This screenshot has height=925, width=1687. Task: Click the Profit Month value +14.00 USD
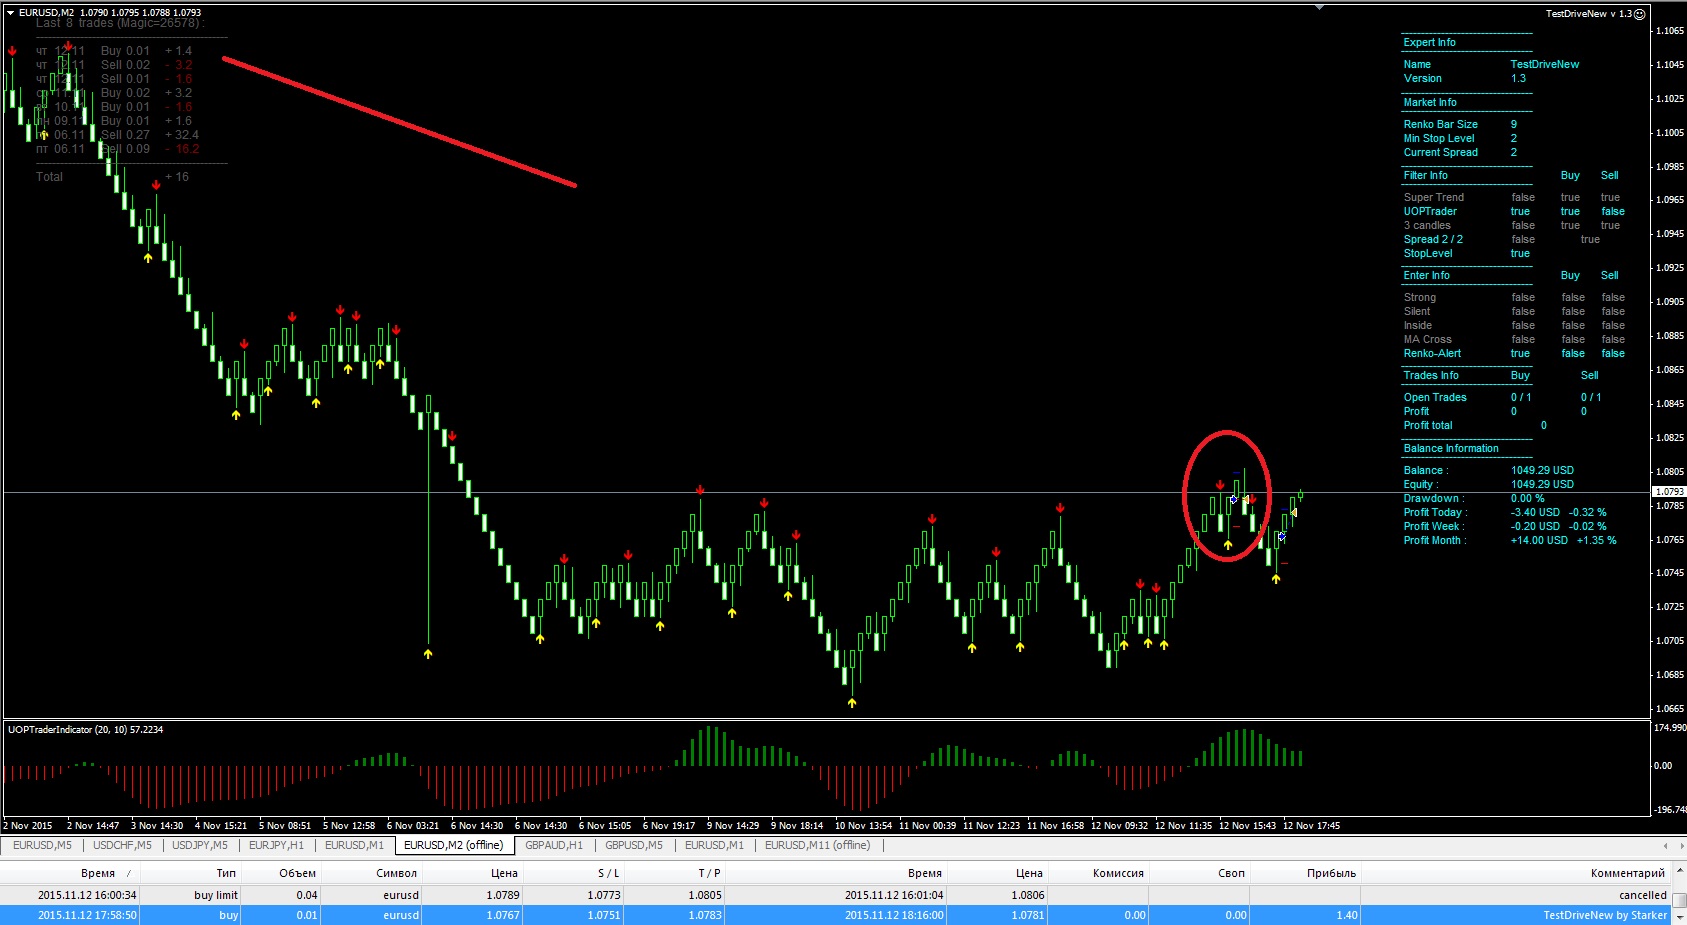[x=1539, y=540]
